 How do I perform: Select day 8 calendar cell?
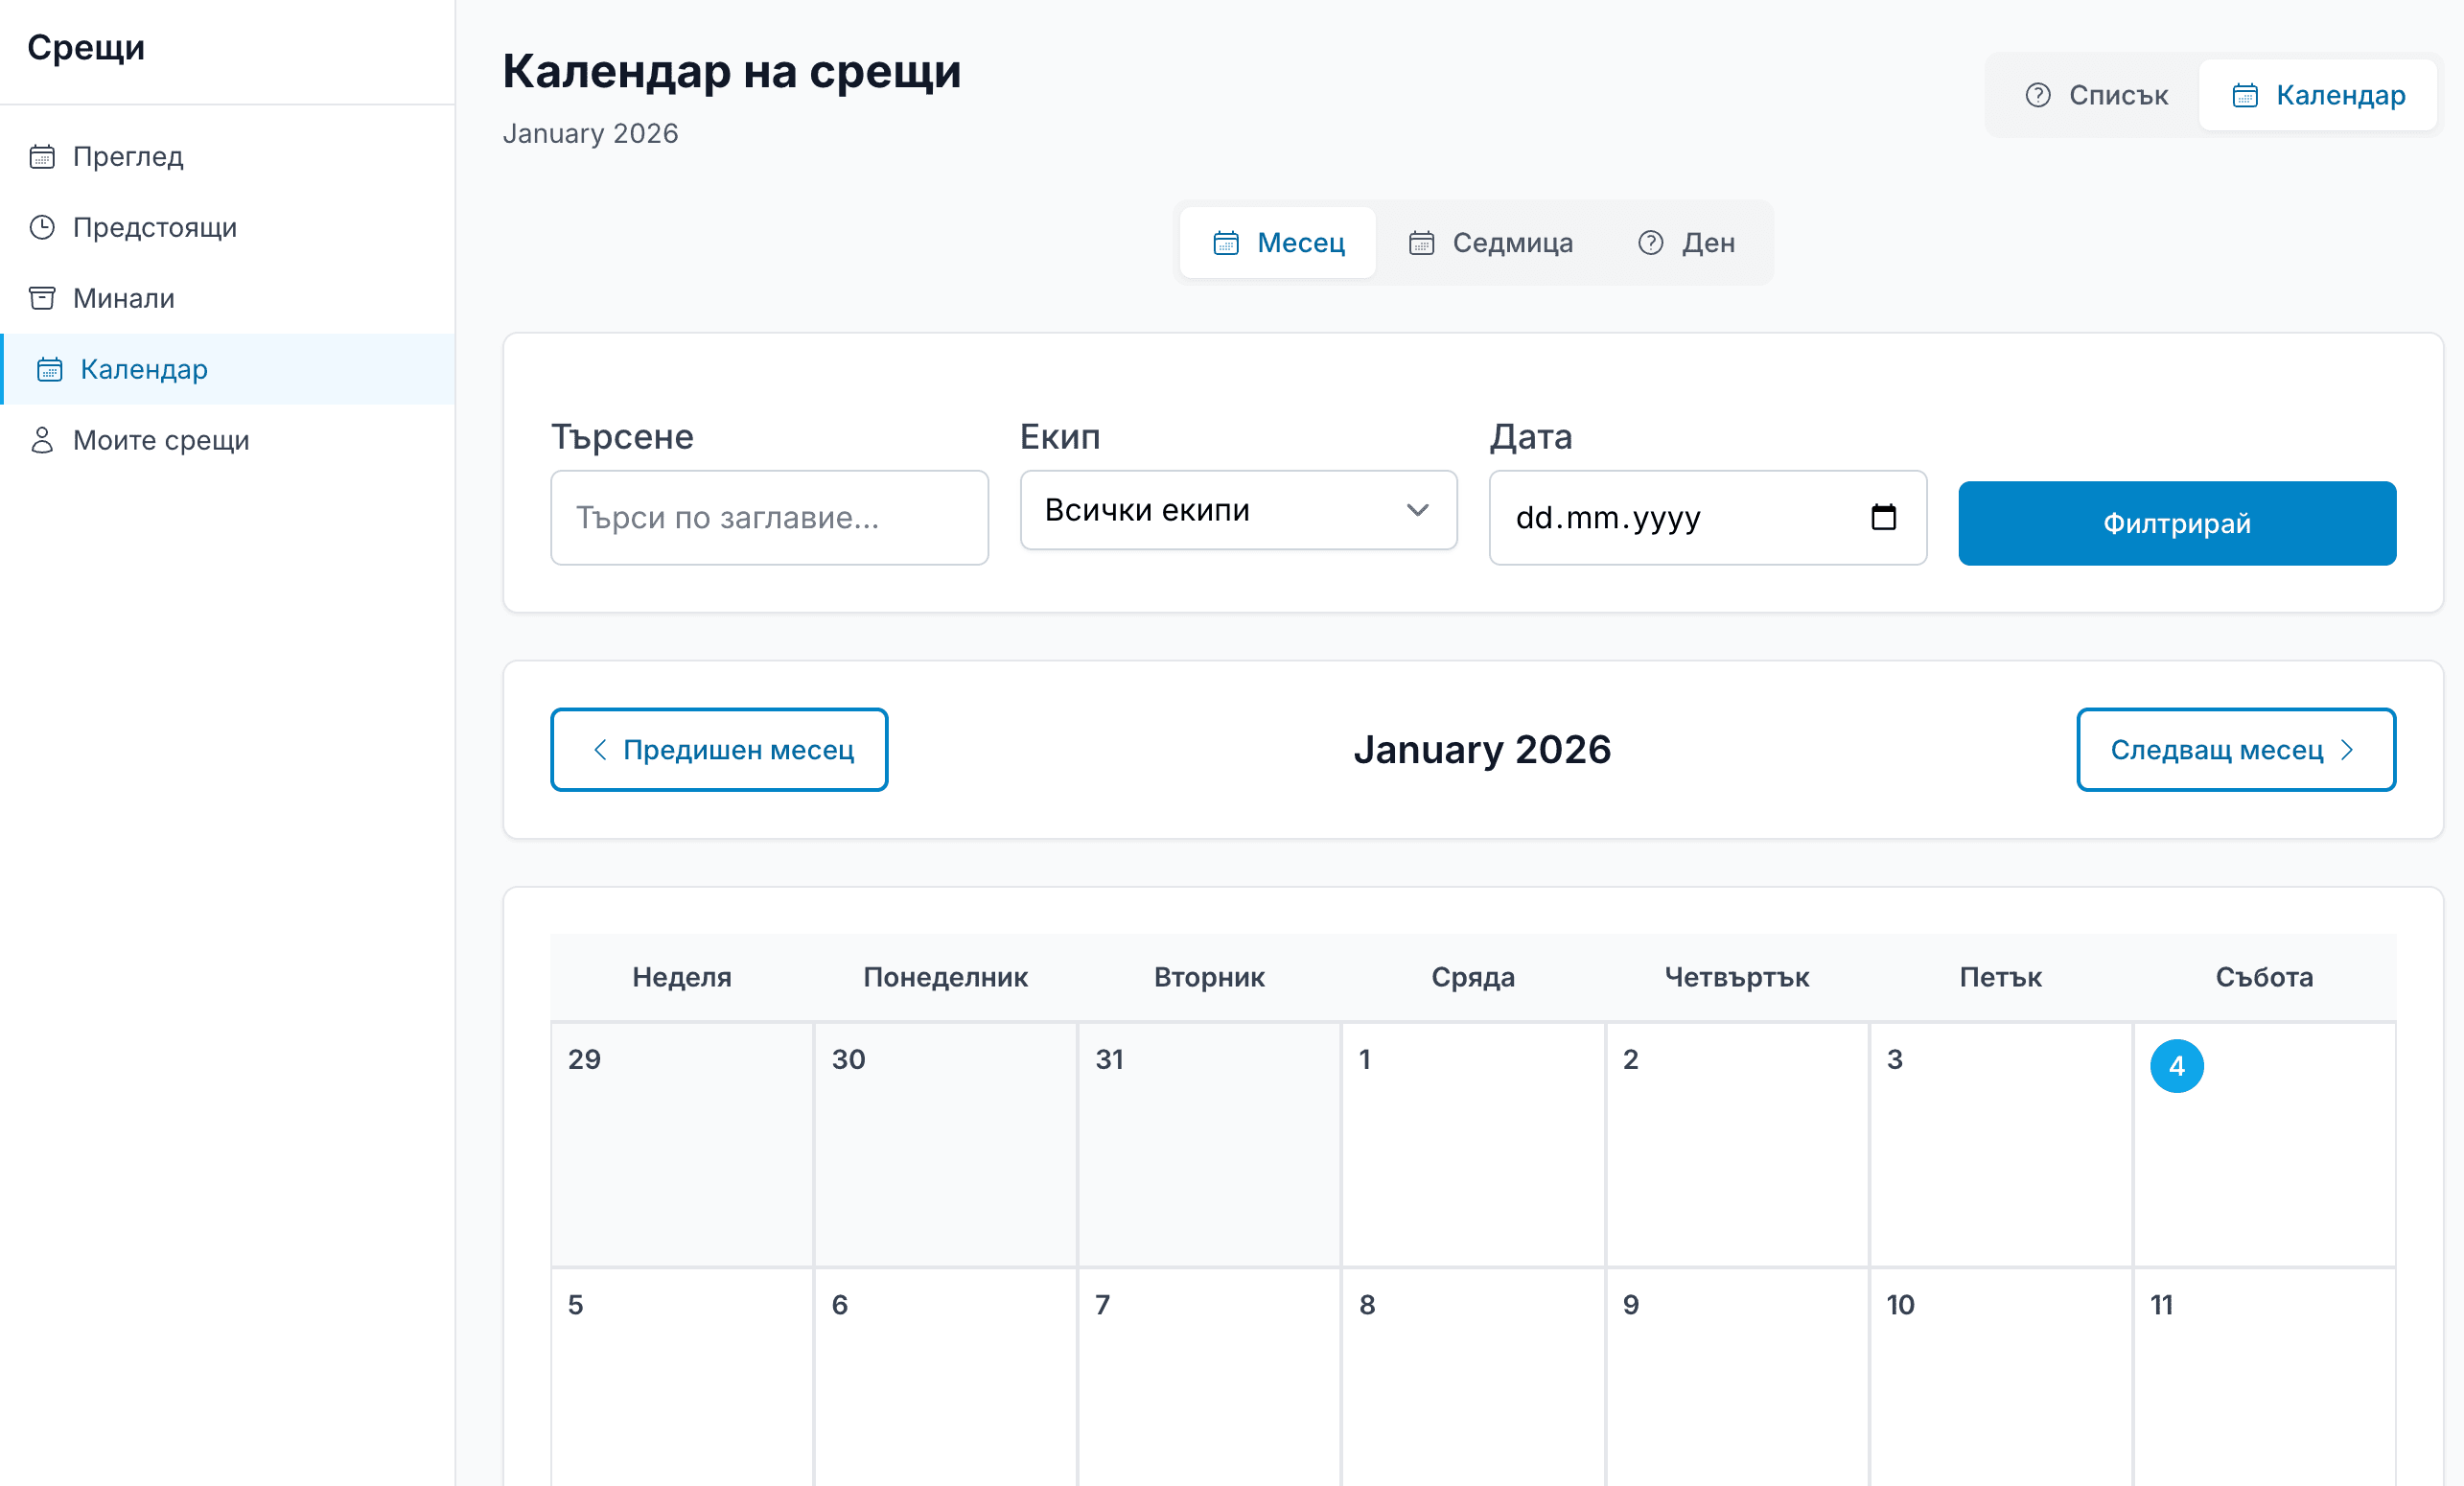click(1473, 1378)
